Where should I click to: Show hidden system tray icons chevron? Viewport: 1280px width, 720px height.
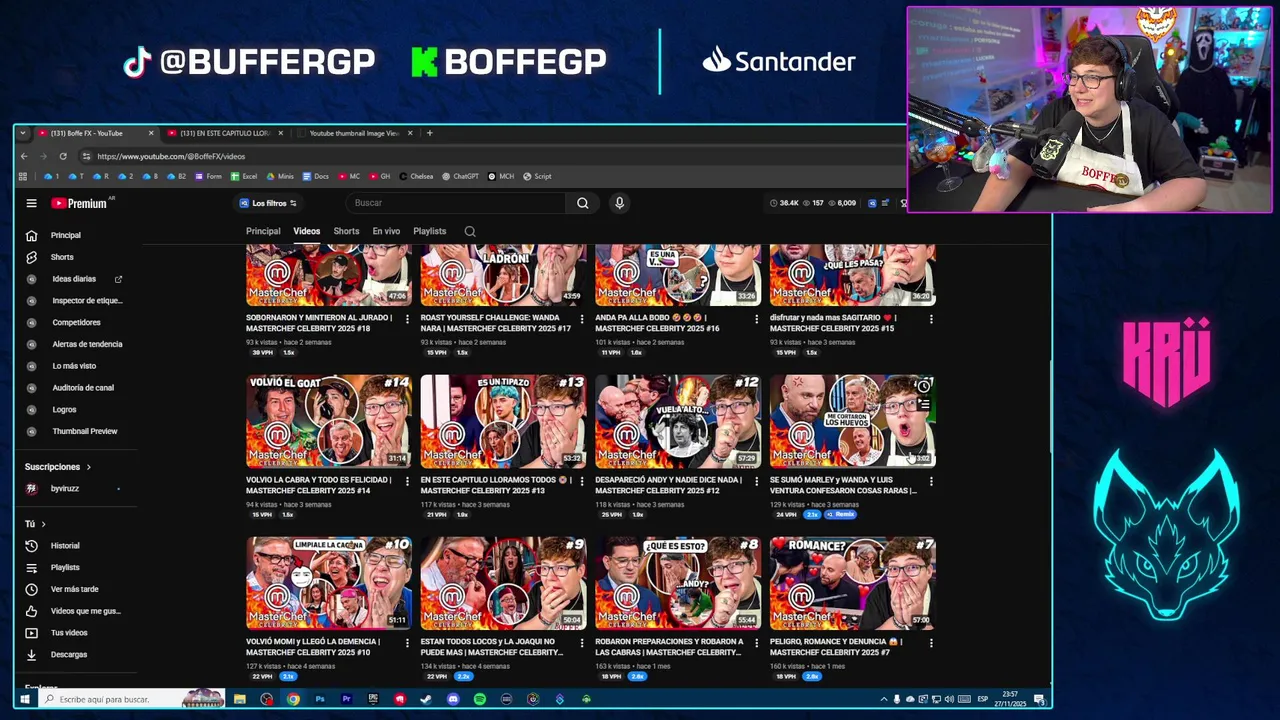(x=884, y=699)
